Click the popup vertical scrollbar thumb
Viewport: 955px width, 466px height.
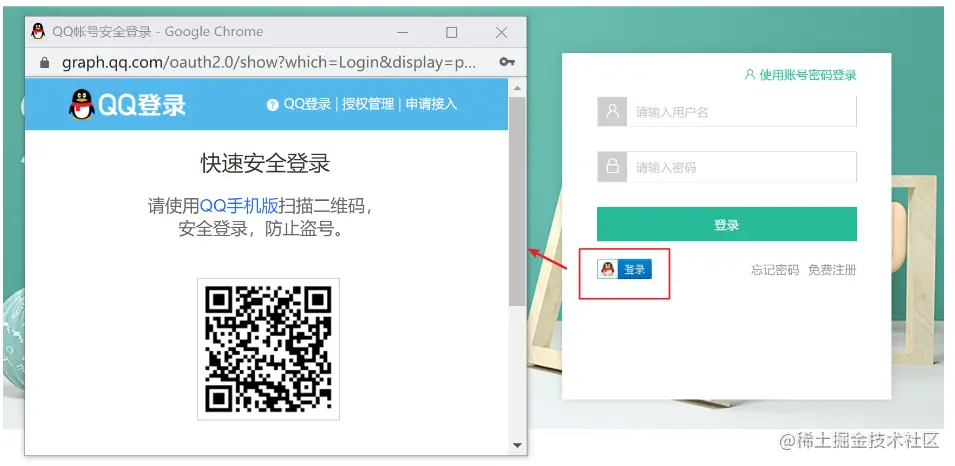[x=518, y=202]
